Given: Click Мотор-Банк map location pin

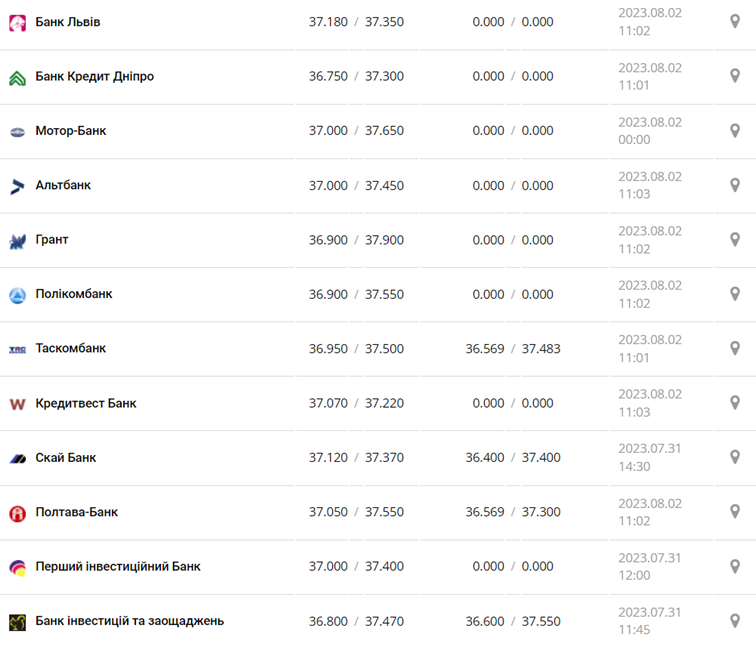Looking at the screenshot, I should (x=734, y=131).
